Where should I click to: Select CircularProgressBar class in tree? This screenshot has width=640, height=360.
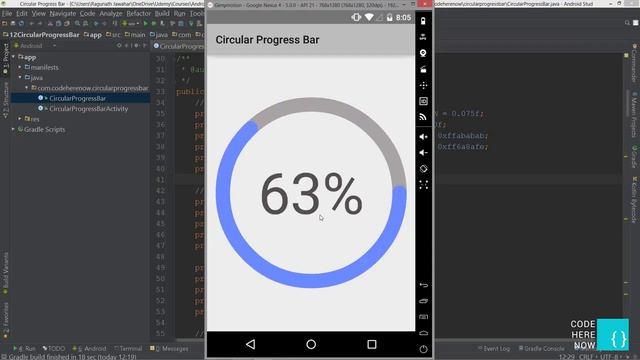pyautogui.click(x=77, y=98)
